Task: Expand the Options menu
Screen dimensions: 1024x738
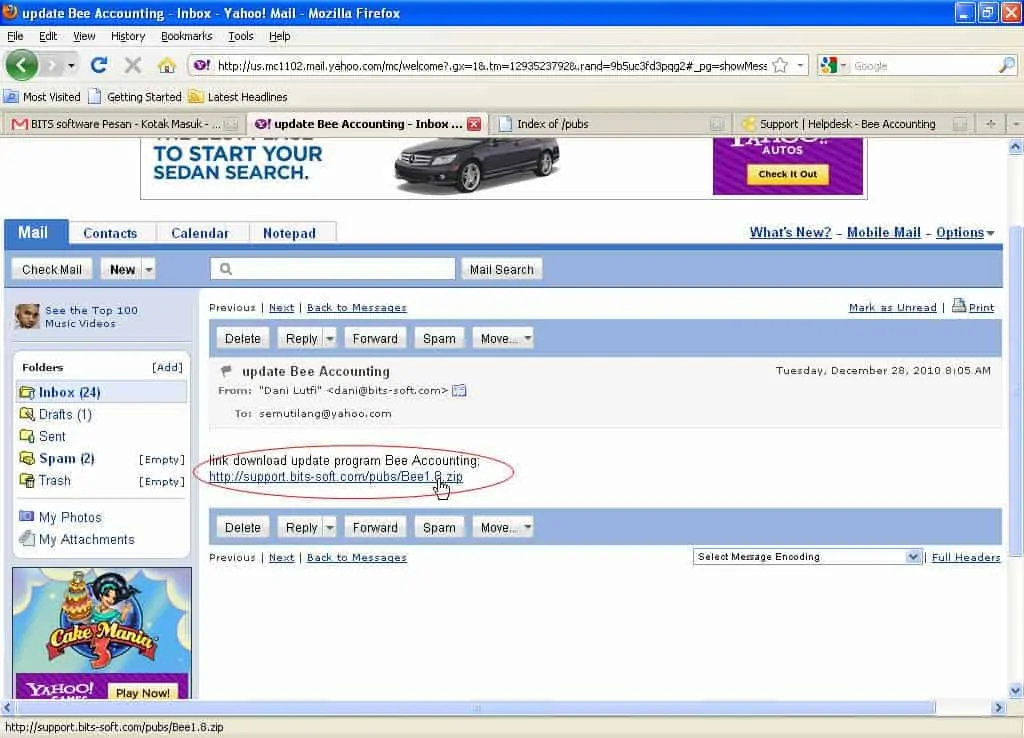Action: coord(965,233)
